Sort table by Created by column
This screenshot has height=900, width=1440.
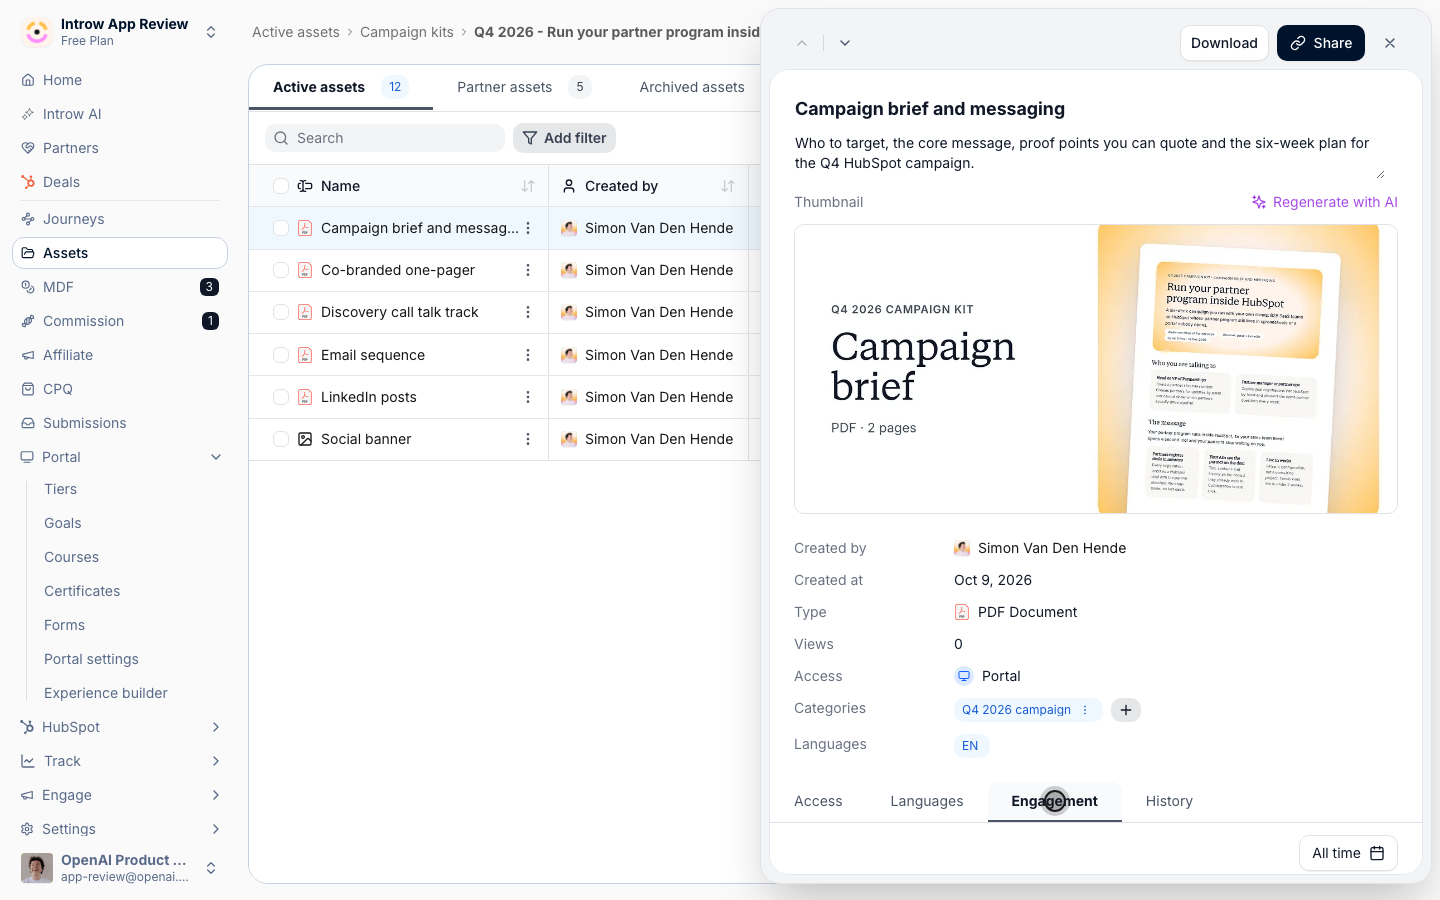coord(728,186)
